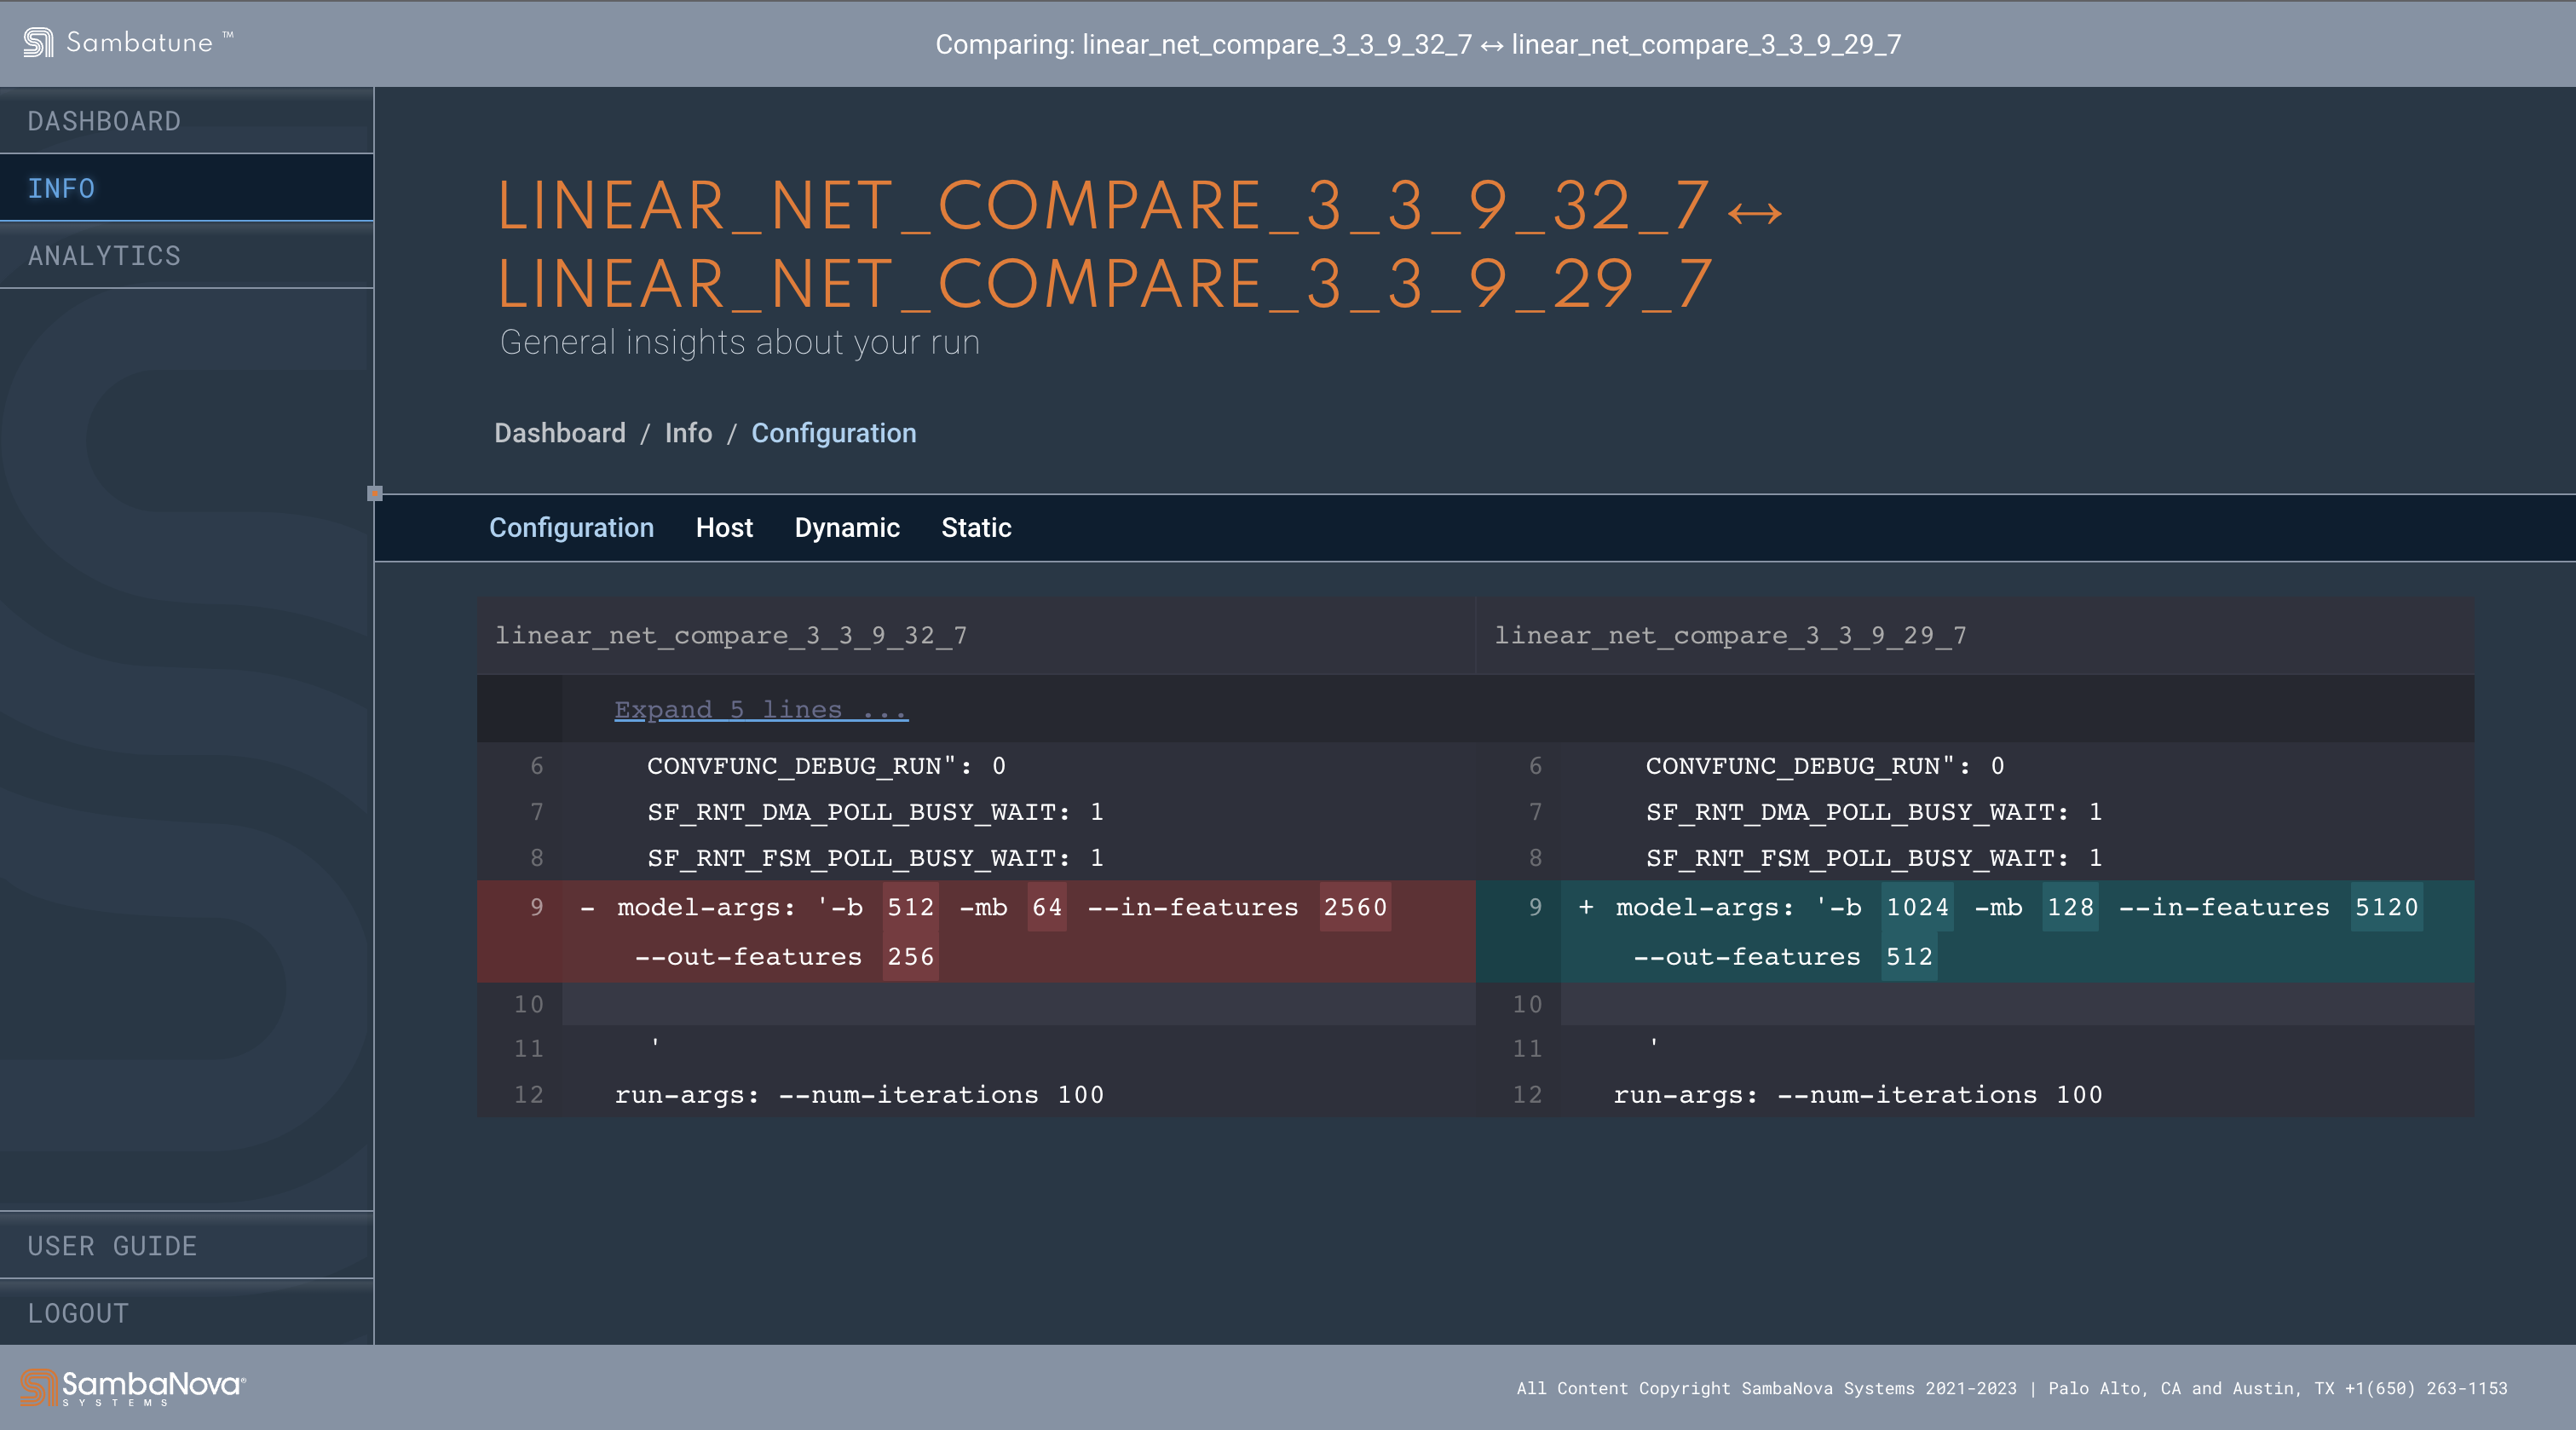Switch to the Host tab
Viewport: 2576px width, 1430px height.
[724, 528]
